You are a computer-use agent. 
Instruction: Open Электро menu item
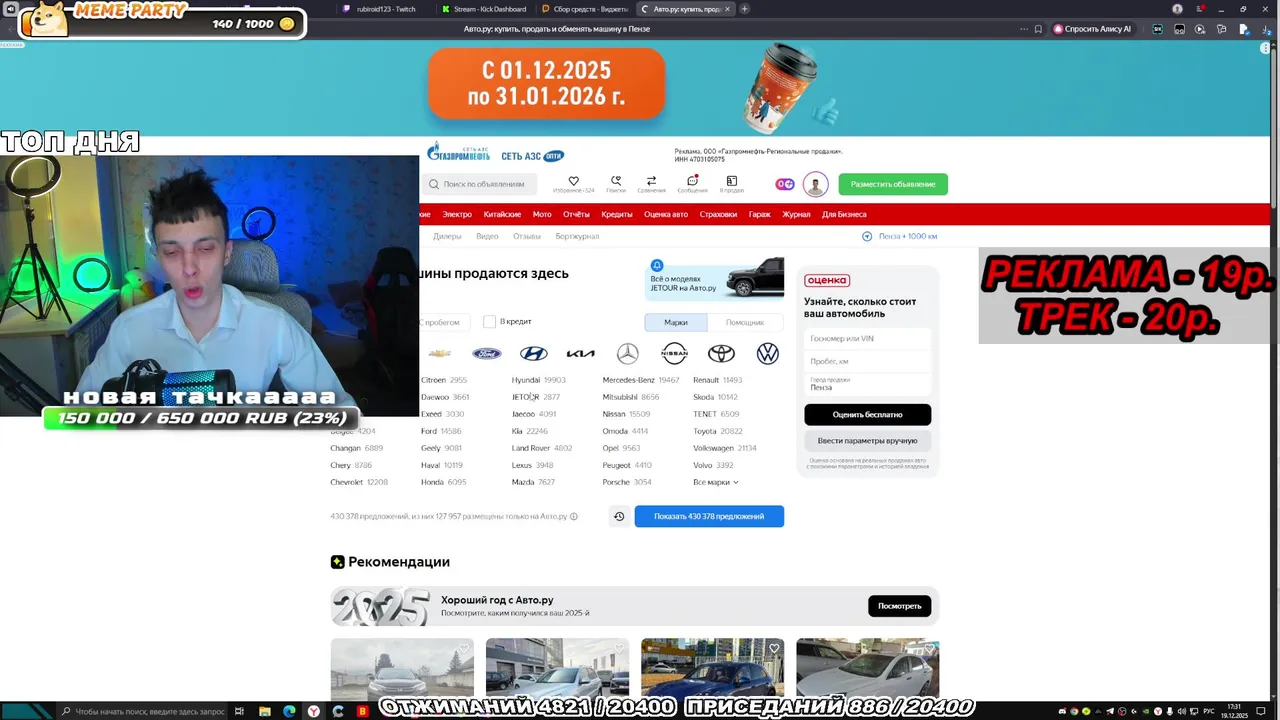(x=457, y=214)
